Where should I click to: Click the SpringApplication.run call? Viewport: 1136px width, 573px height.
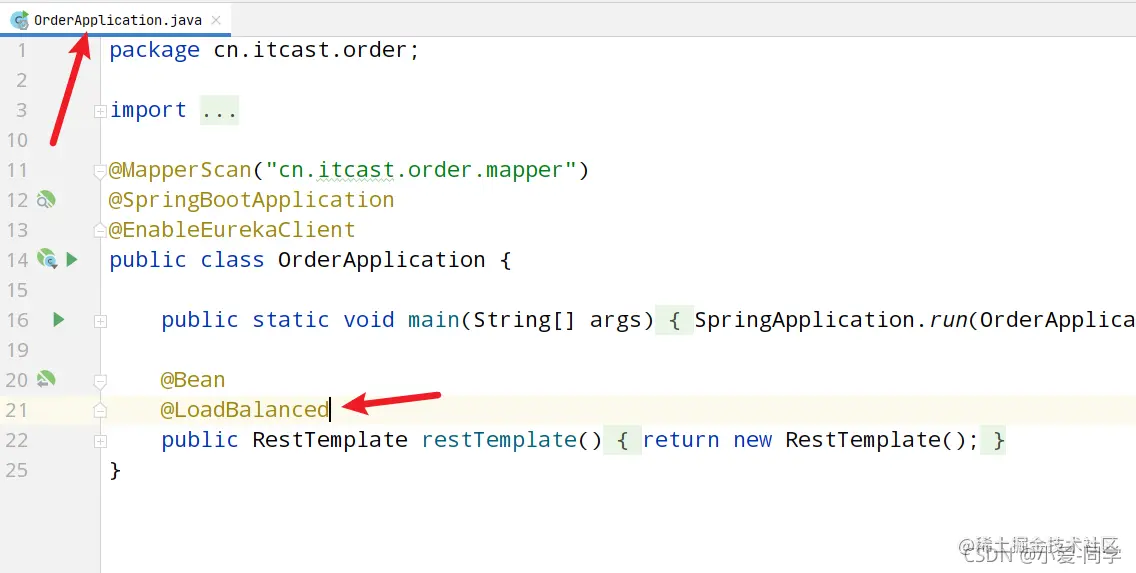[x=831, y=319]
